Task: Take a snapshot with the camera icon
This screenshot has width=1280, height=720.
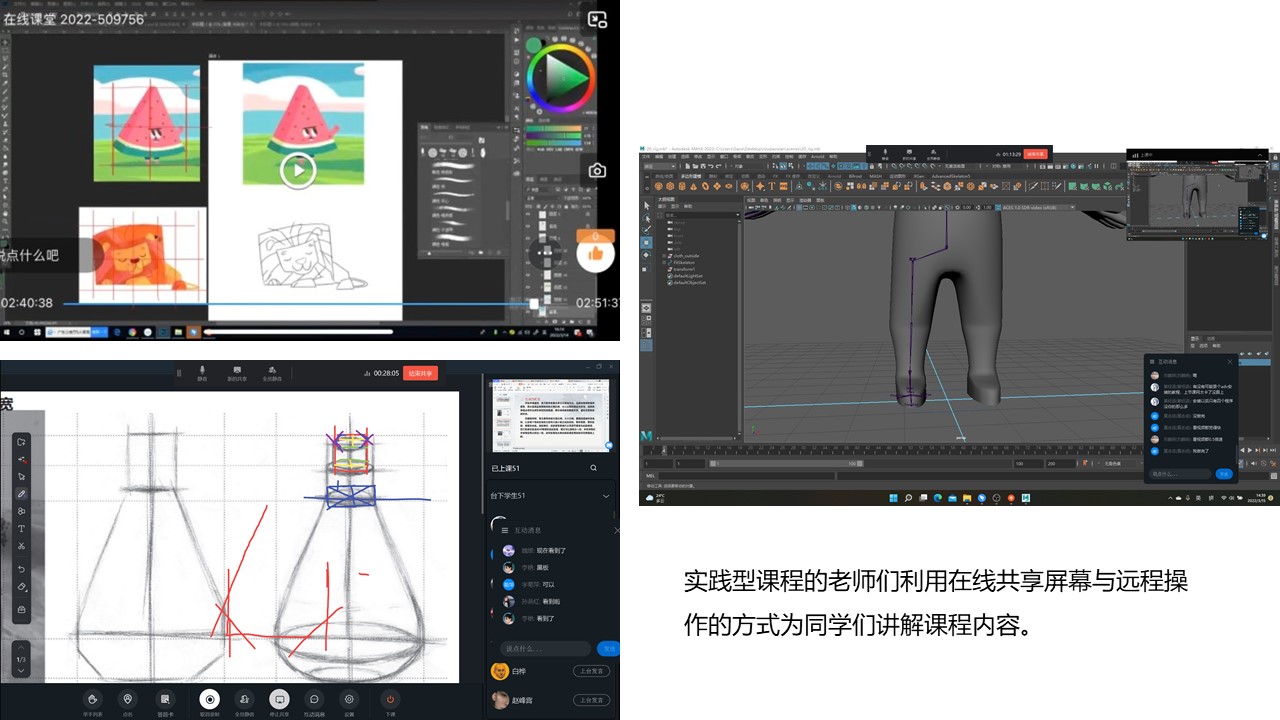Action: point(597,171)
